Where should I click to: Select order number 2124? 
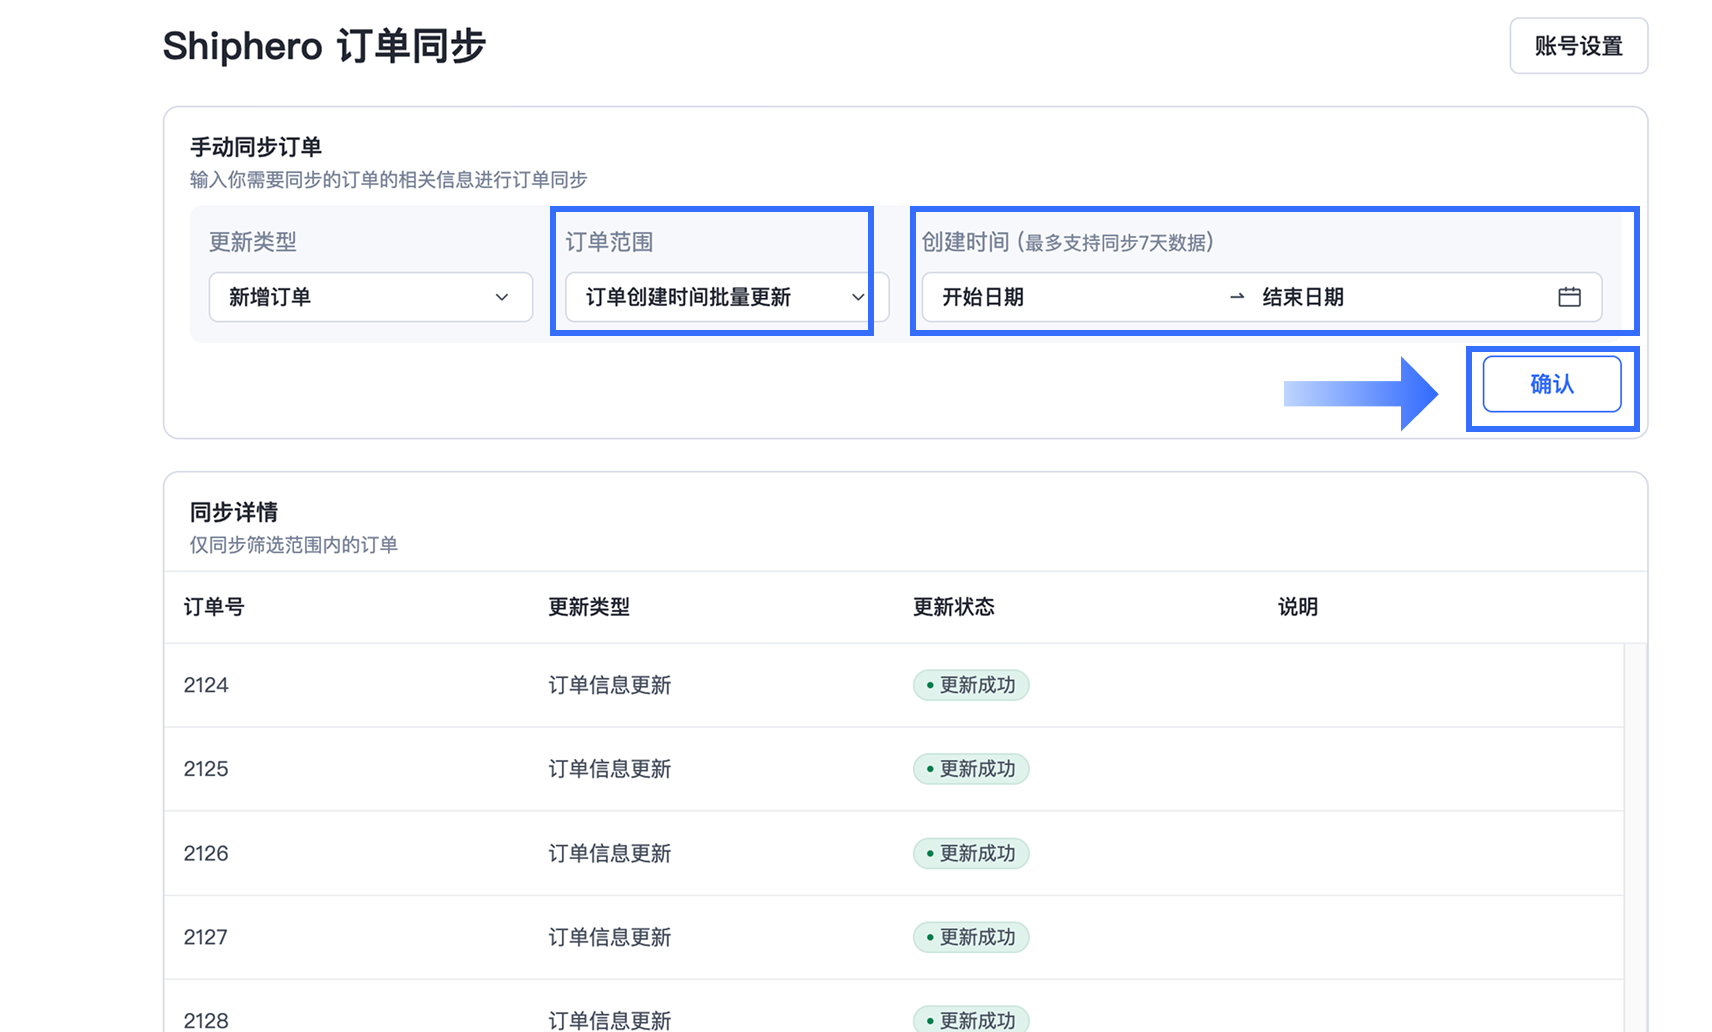(x=206, y=685)
